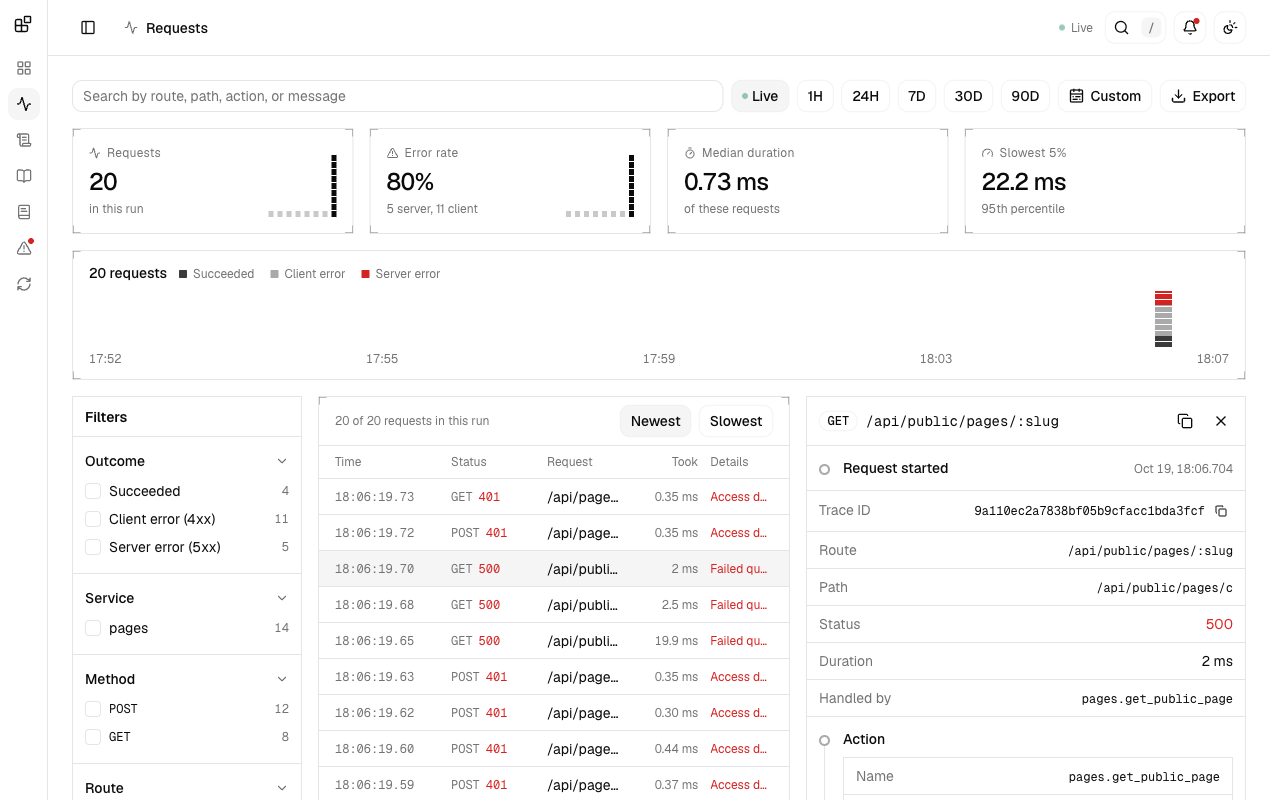The height and width of the screenshot is (800, 1280).
Task: Copy the Trace ID value
Action: click(1221, 511)
